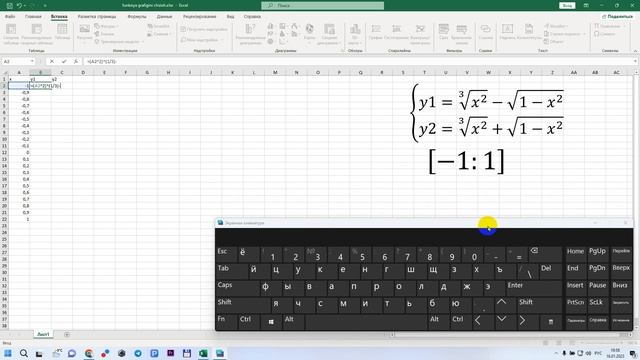Insert a Win/Loss sparkline
640x360 pixels.
click(420, 34)
